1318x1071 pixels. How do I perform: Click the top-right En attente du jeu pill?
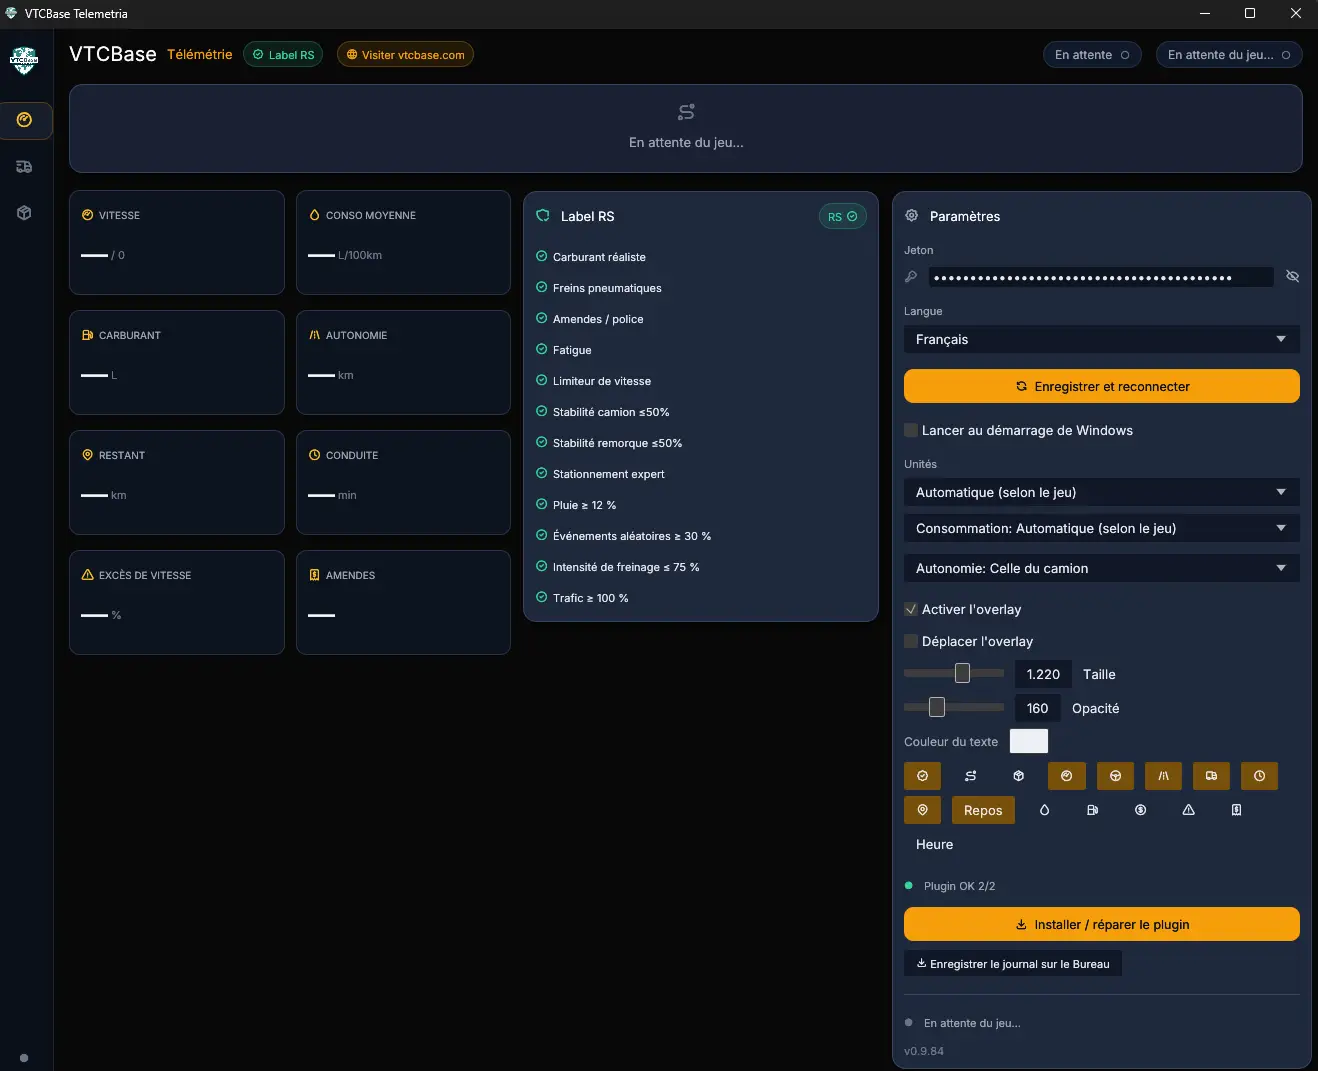click(1229, 55)
